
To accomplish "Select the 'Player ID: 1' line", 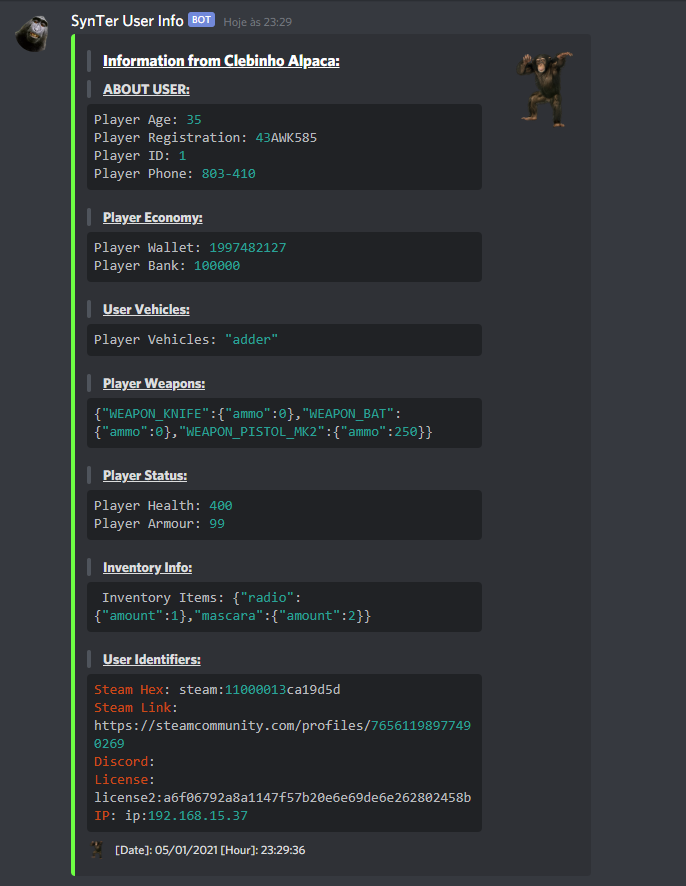I will coord(140,156).
